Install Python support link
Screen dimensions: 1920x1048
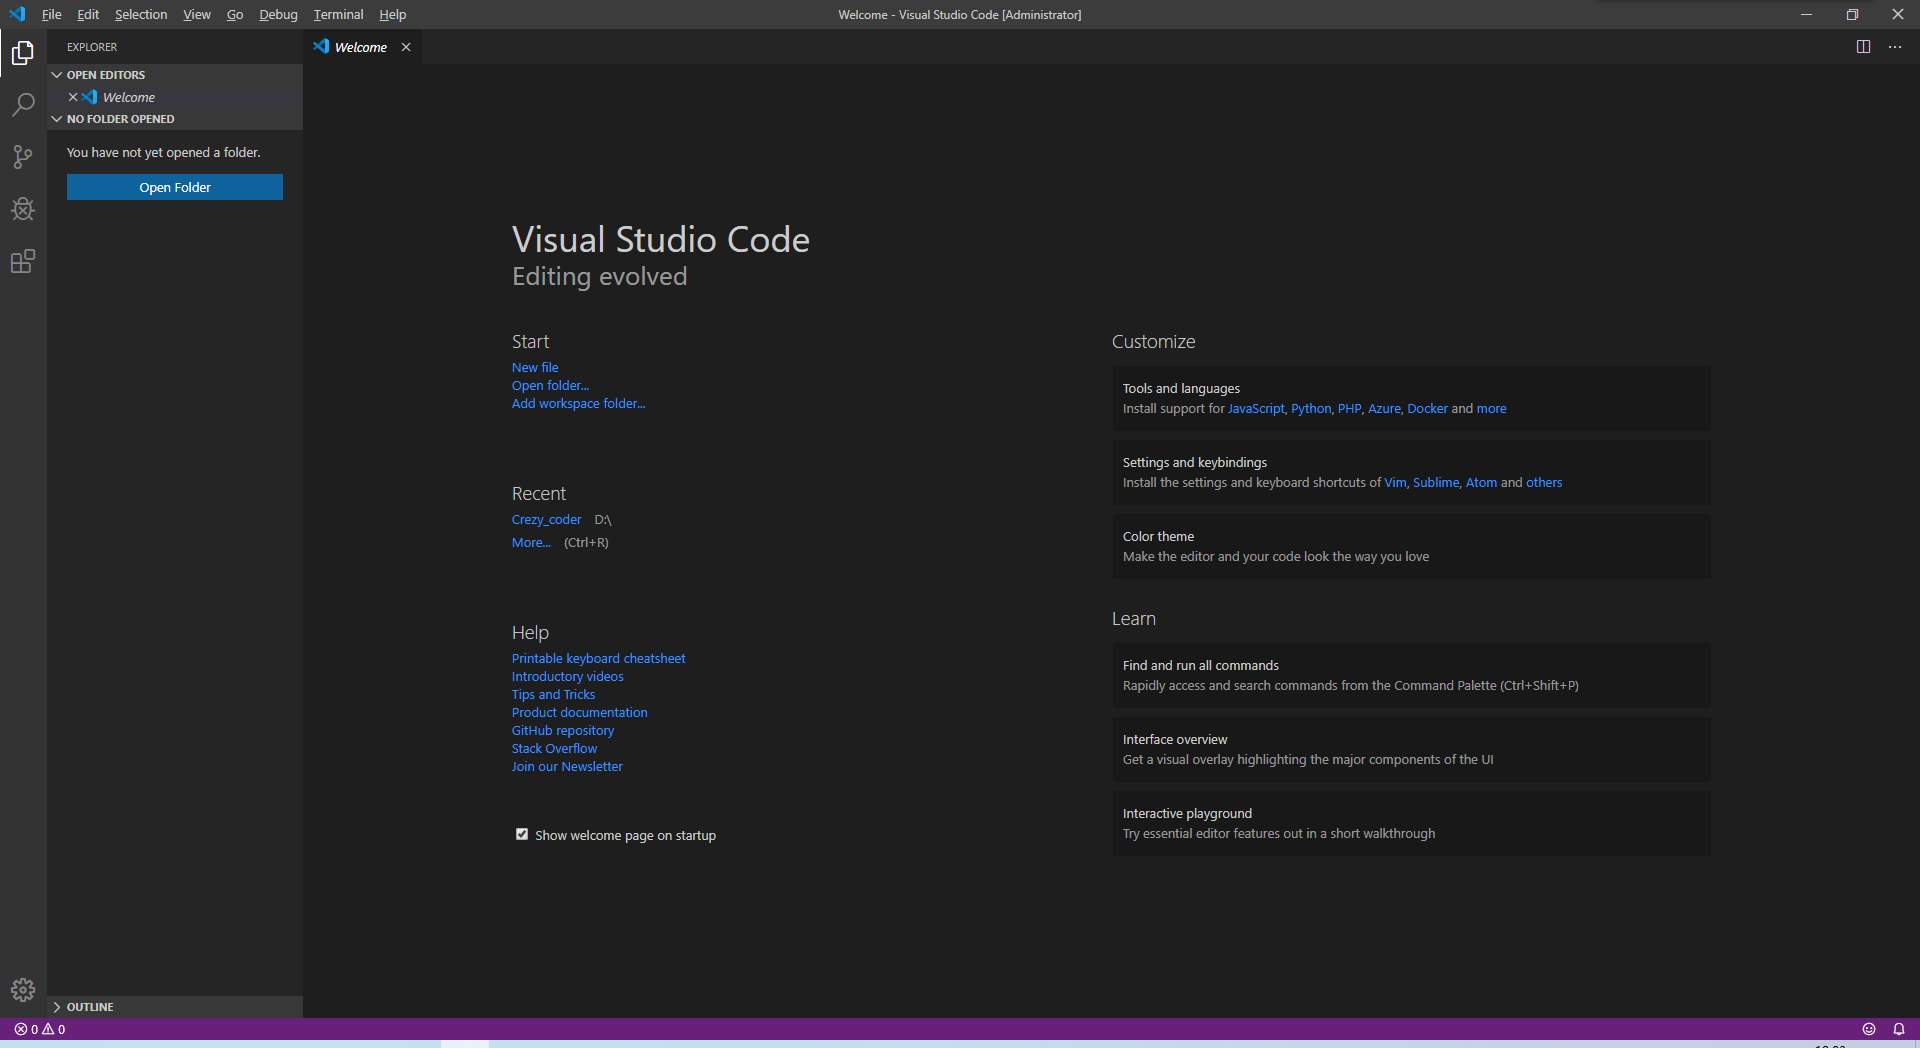click(1311, 408)
